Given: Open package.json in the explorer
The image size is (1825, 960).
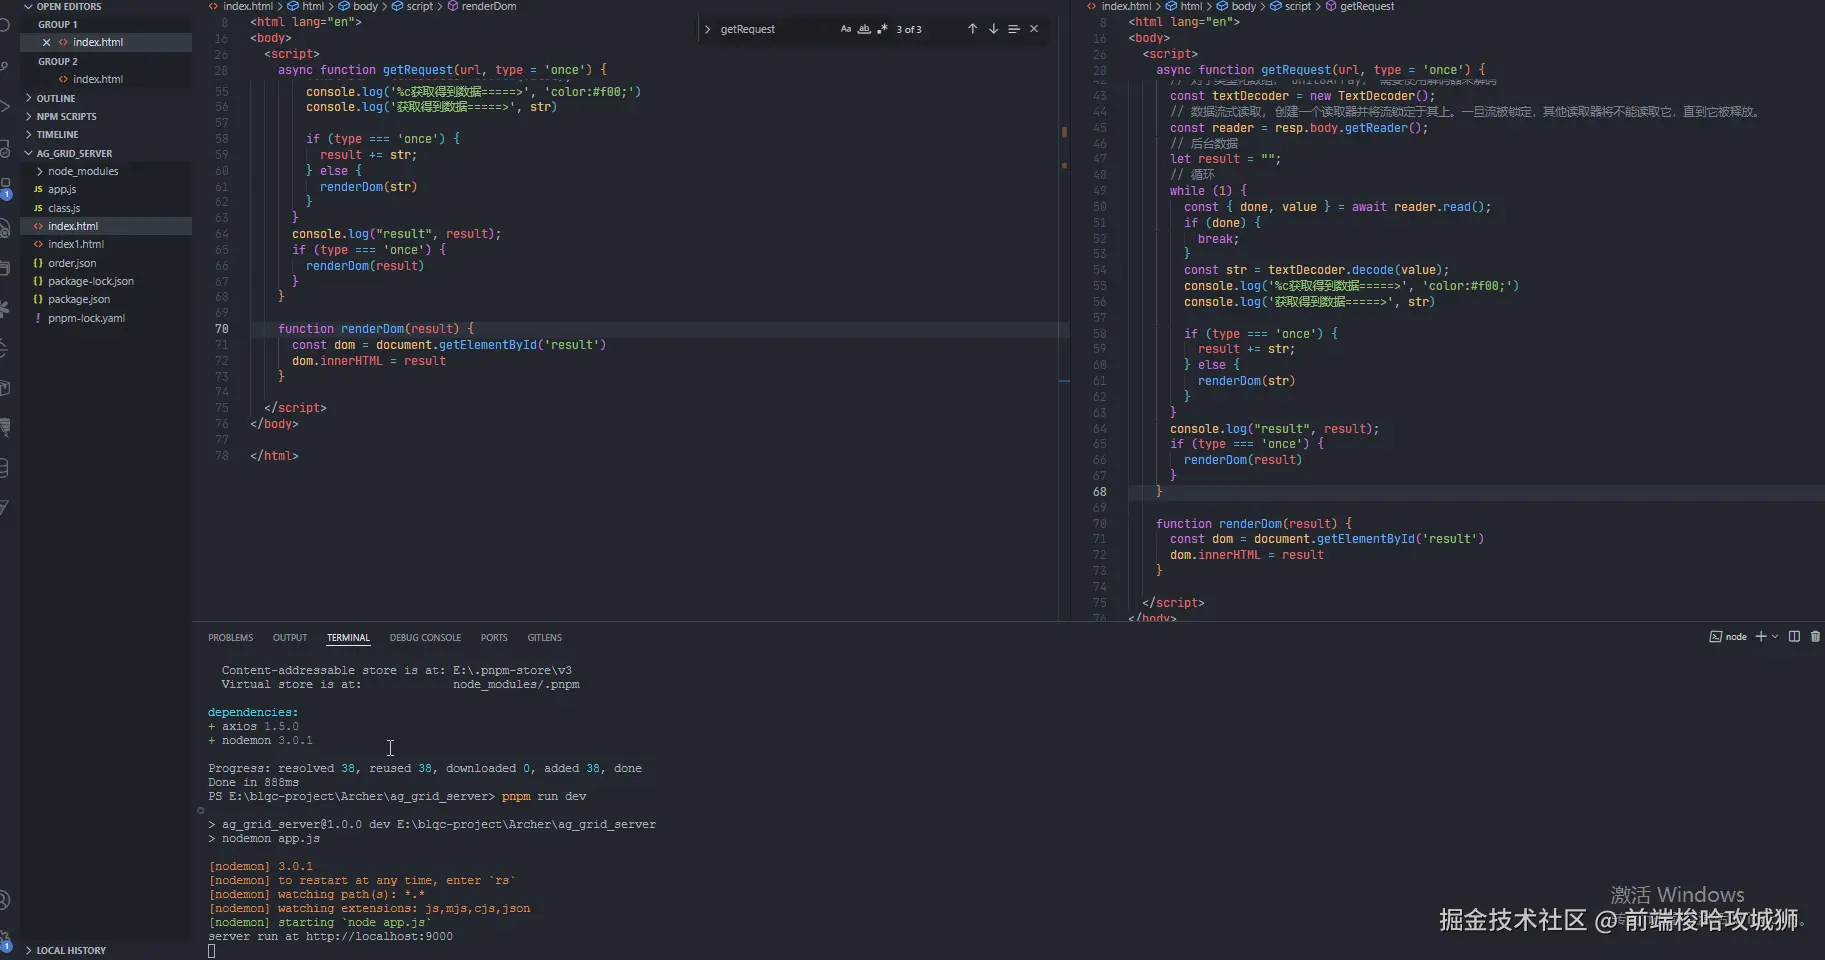Looking at the screenshot, I should [x=79, y=299].
